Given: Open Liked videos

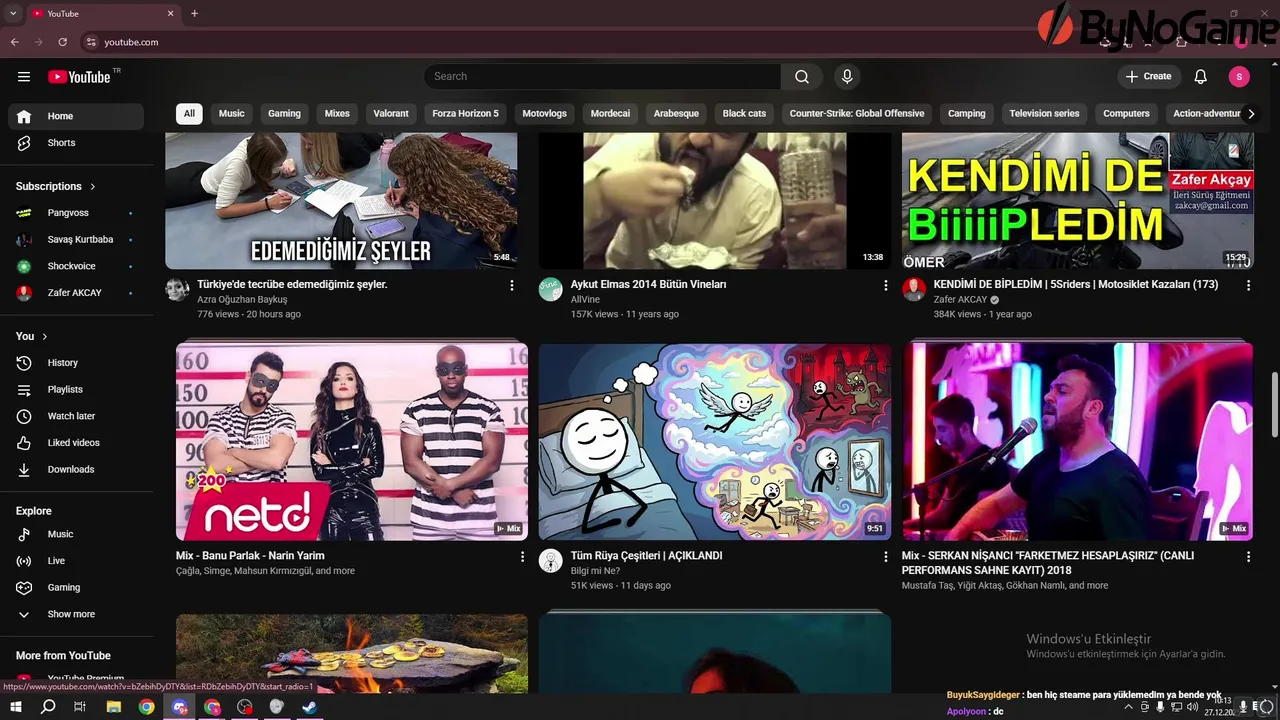Looking at the screenshot, I should click(x=76, y=443).
